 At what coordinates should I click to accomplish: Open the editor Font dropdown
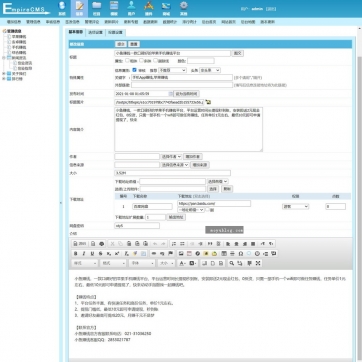coord(142,263)
